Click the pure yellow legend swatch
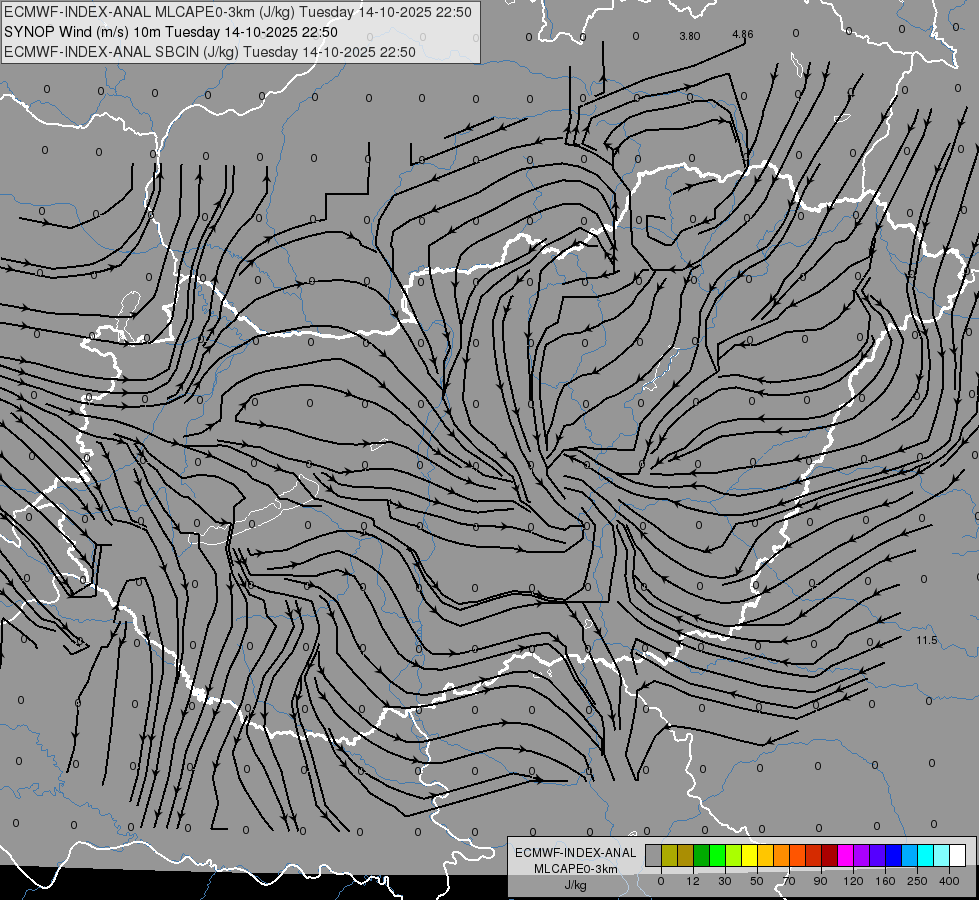The height and width of the screenshot is (900, 979). (750, 855)
